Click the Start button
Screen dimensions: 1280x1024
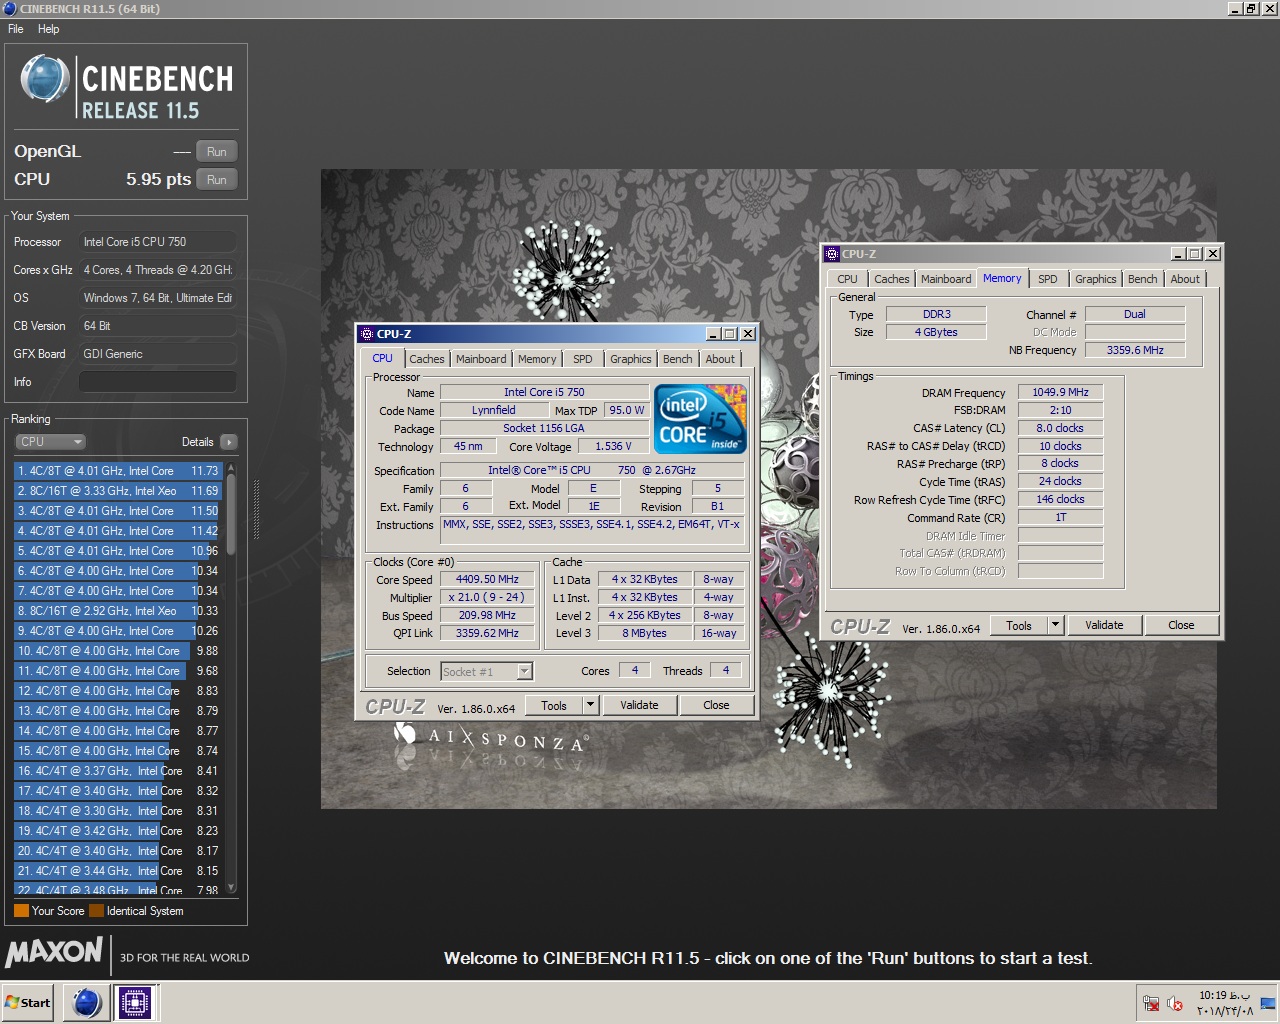pyautogui.click(x=27, y=1003)
